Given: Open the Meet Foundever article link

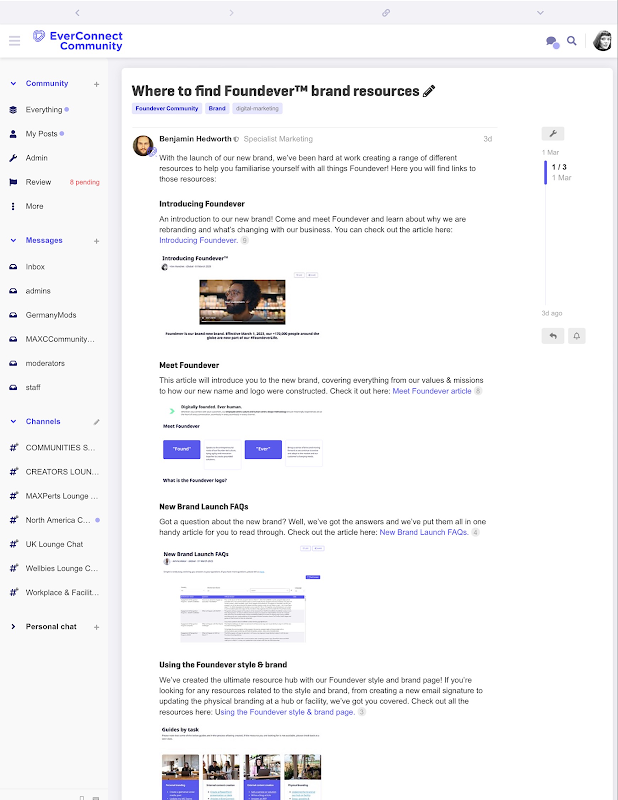Looking at the screenshot, I should 432,391.
